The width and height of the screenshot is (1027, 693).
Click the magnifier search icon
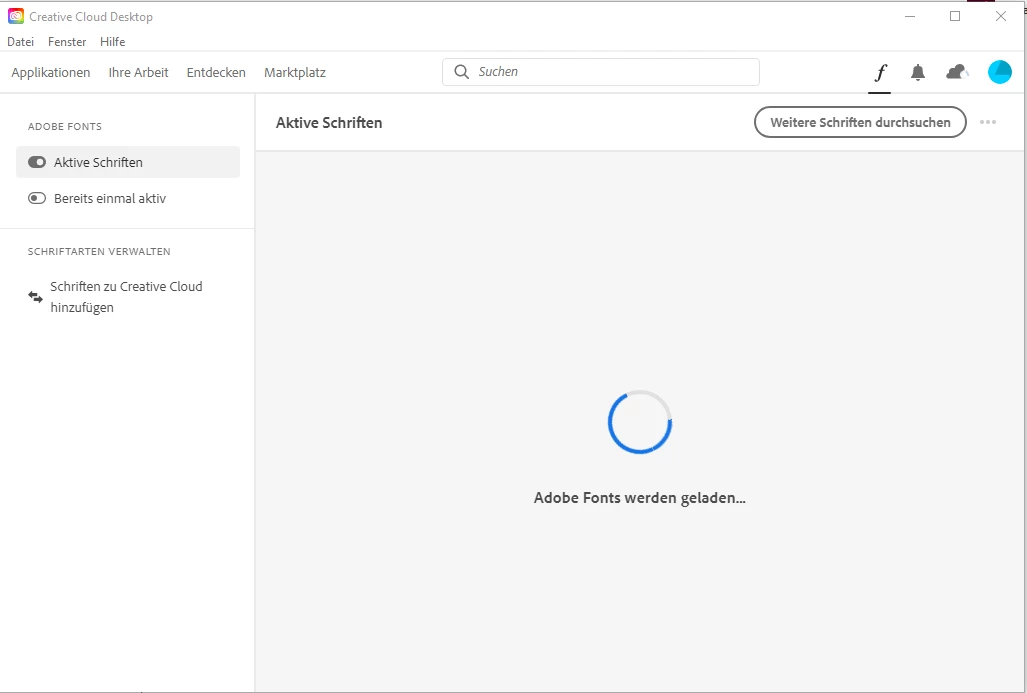(x=461, y=72)
